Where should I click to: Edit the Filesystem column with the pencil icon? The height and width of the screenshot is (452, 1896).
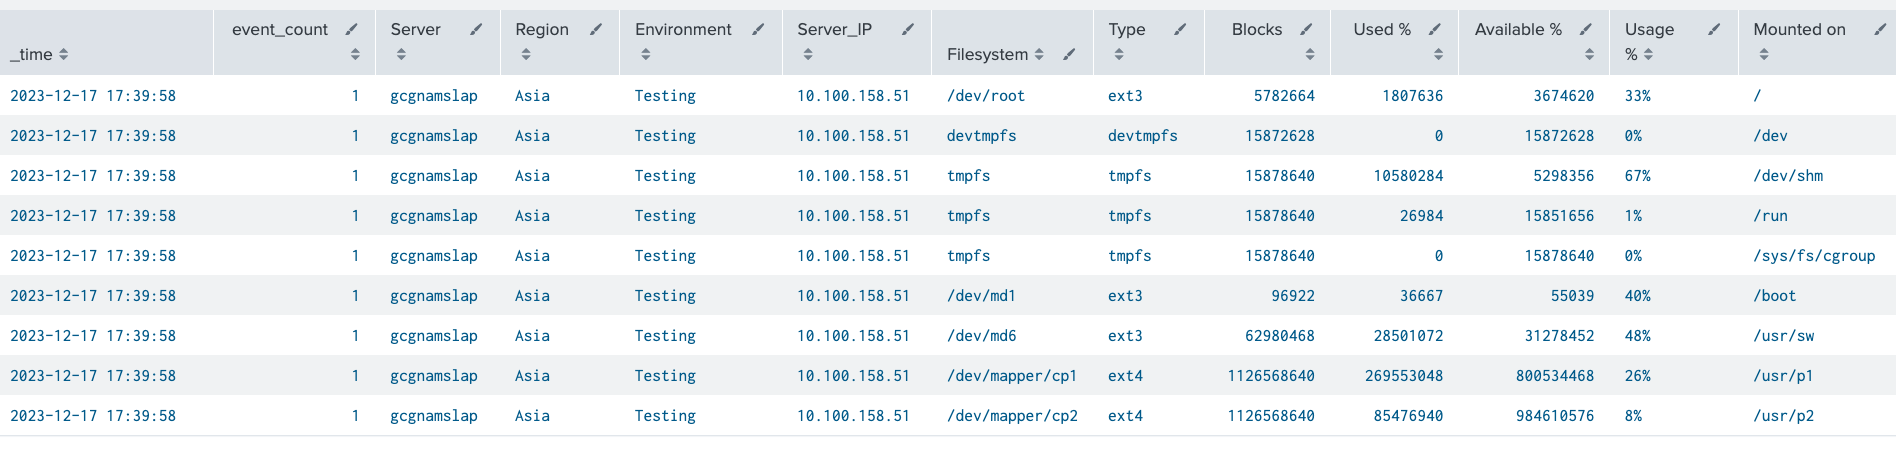1069,54
